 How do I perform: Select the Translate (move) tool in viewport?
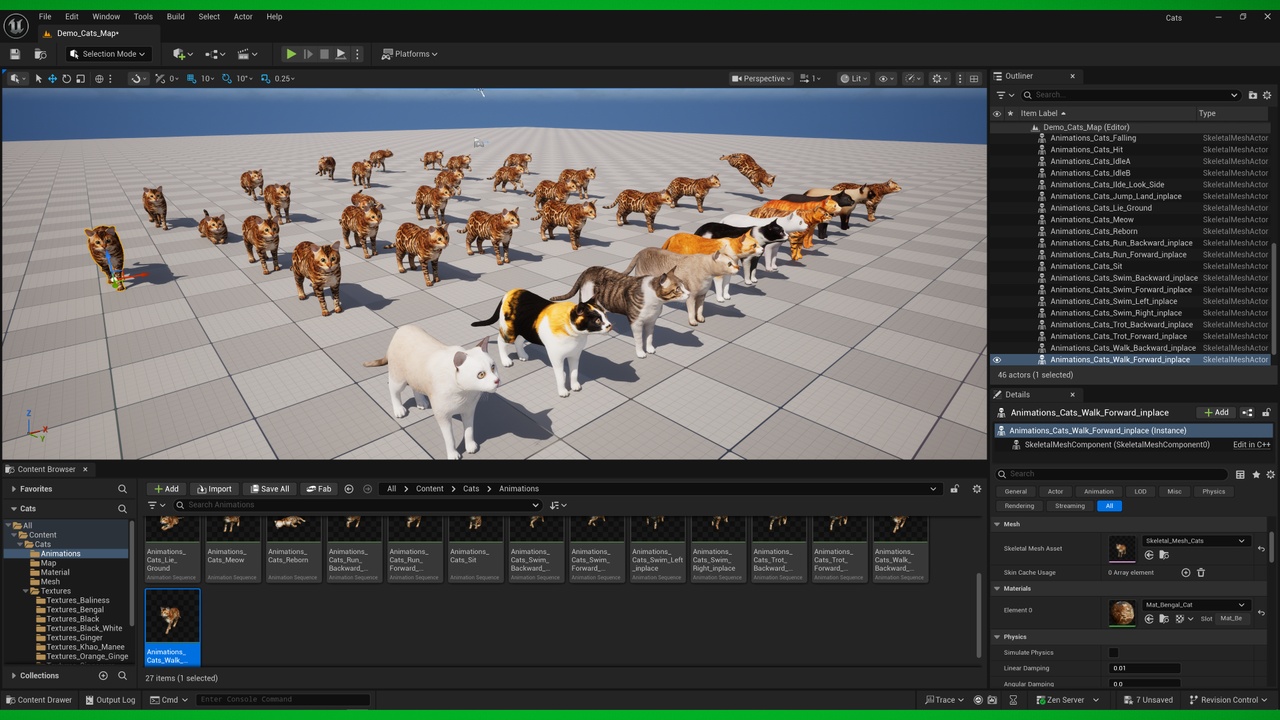point(52,78)
